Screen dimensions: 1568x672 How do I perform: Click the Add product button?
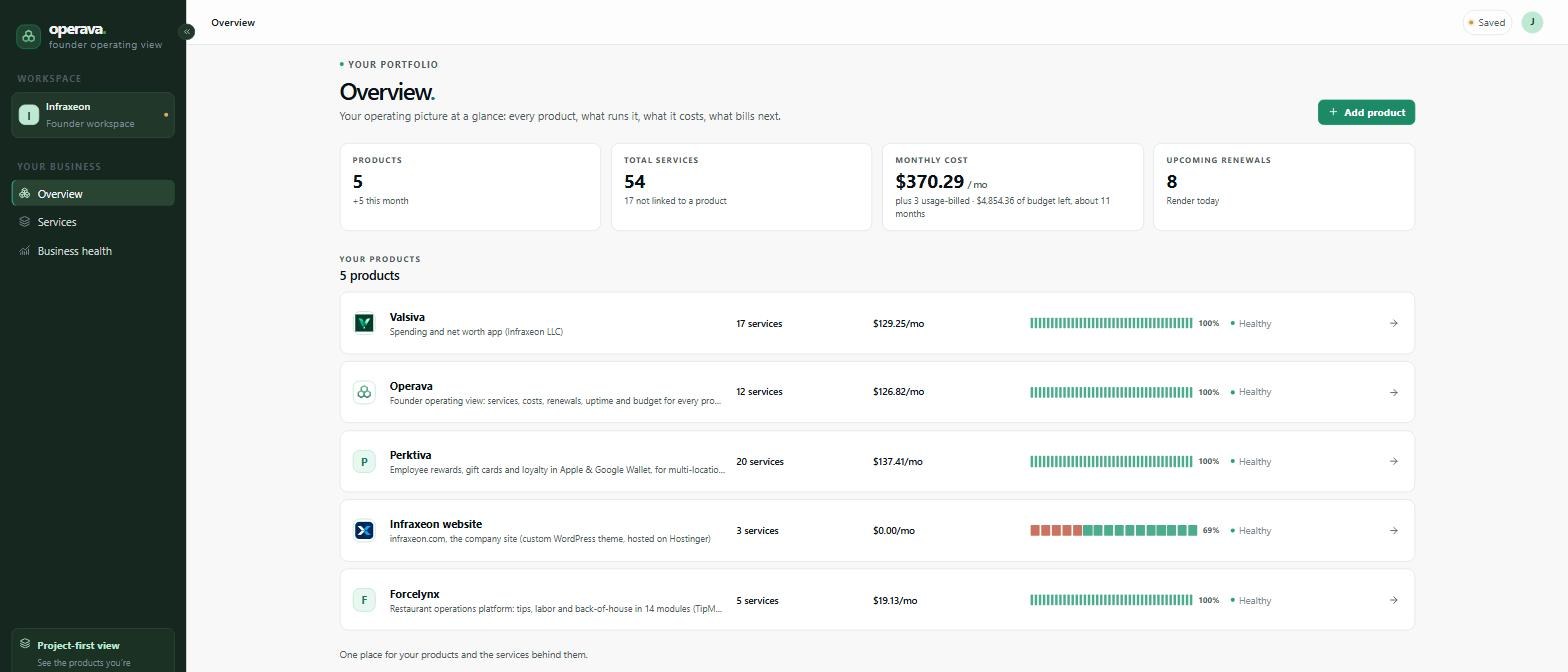pyautogui.click(x=1366, y=112)
